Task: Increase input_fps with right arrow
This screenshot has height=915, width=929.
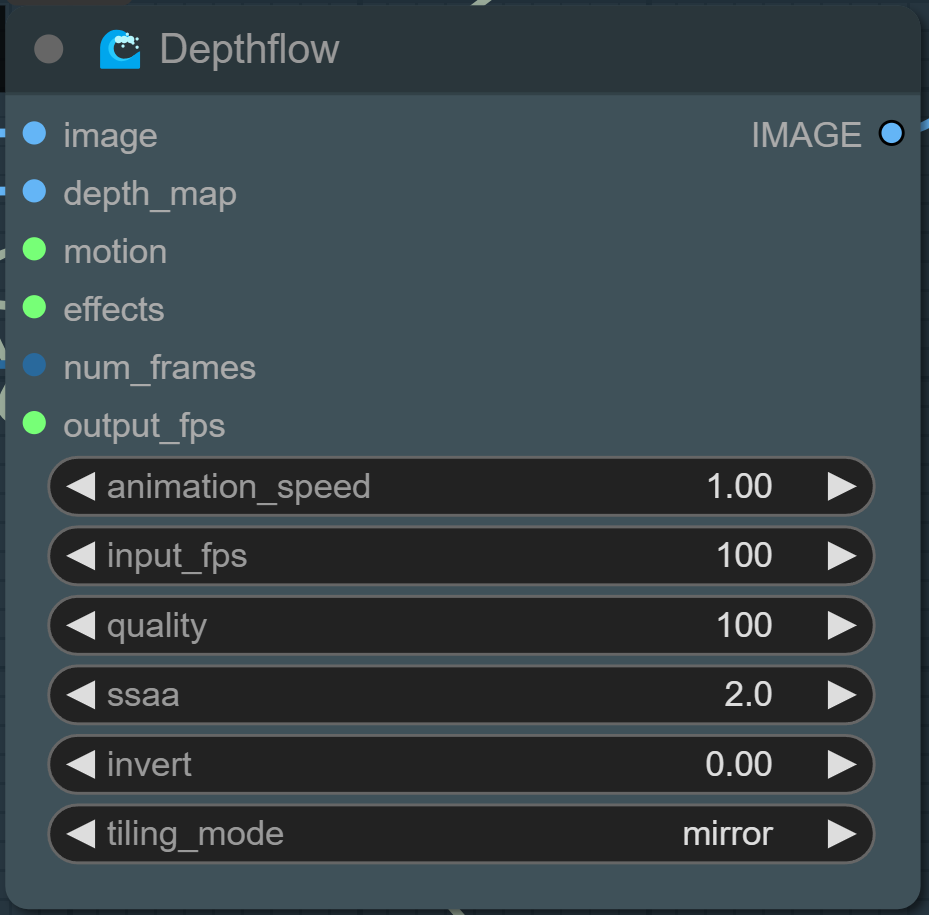Action: (842, 556)
